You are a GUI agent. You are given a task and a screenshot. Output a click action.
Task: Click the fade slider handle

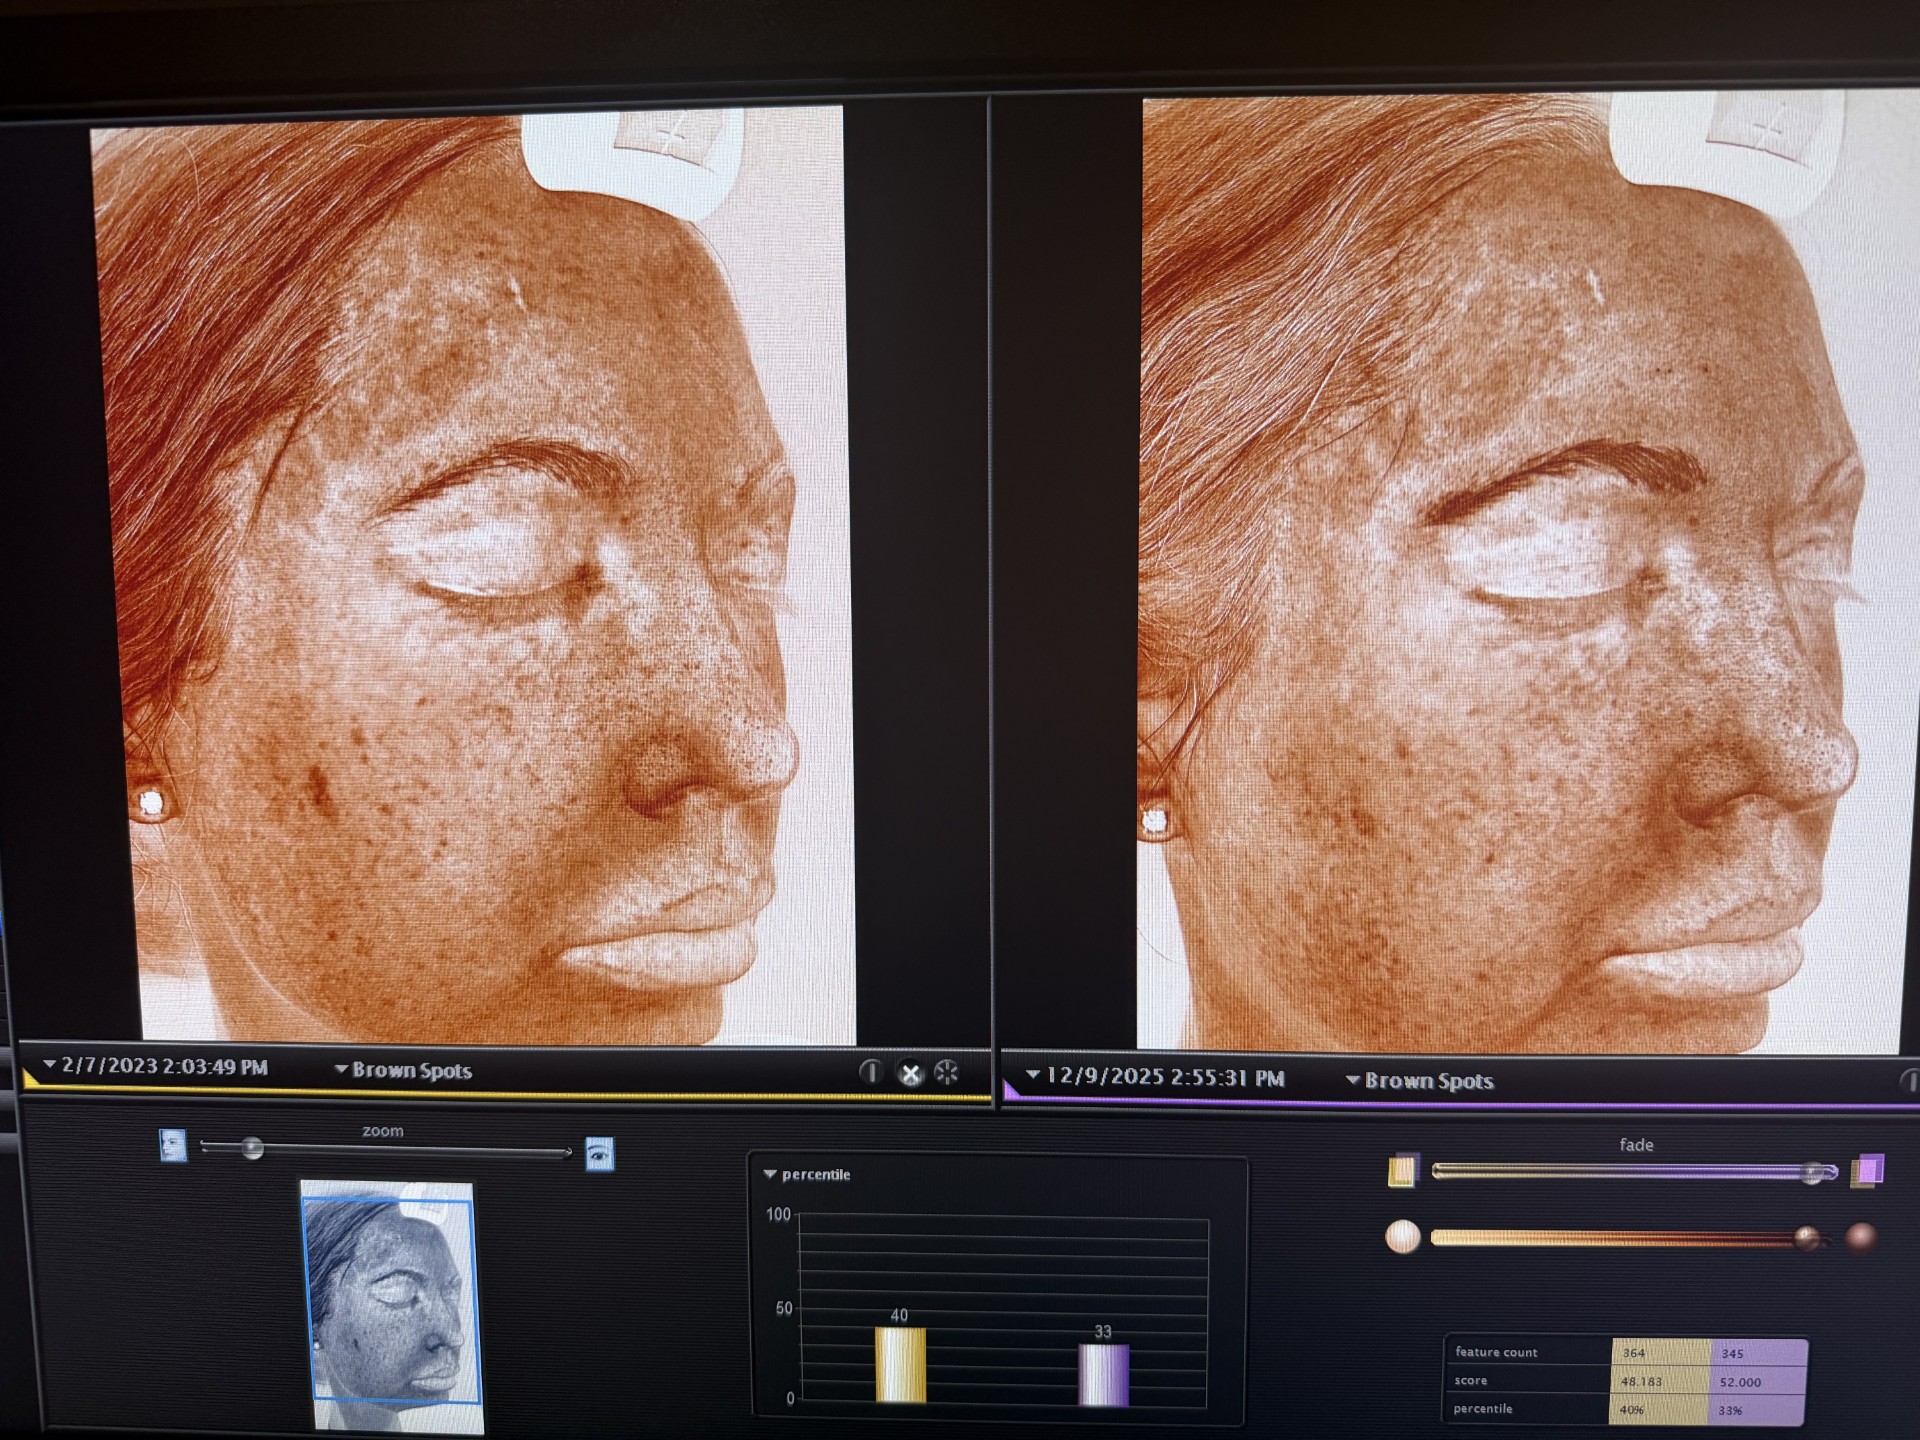pos(1812,1173)
